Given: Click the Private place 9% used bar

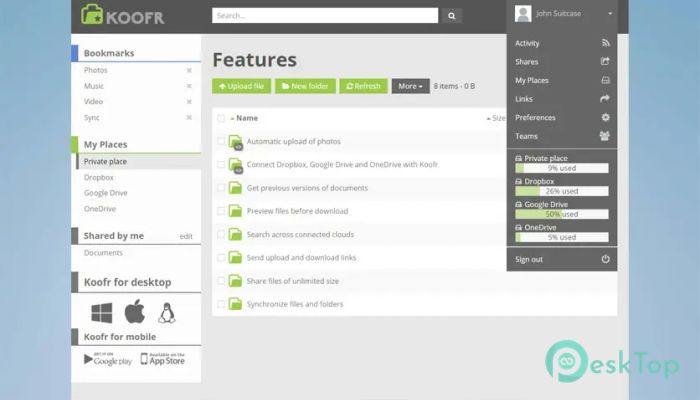Looking at the screenshot, I should coord(562,168).
